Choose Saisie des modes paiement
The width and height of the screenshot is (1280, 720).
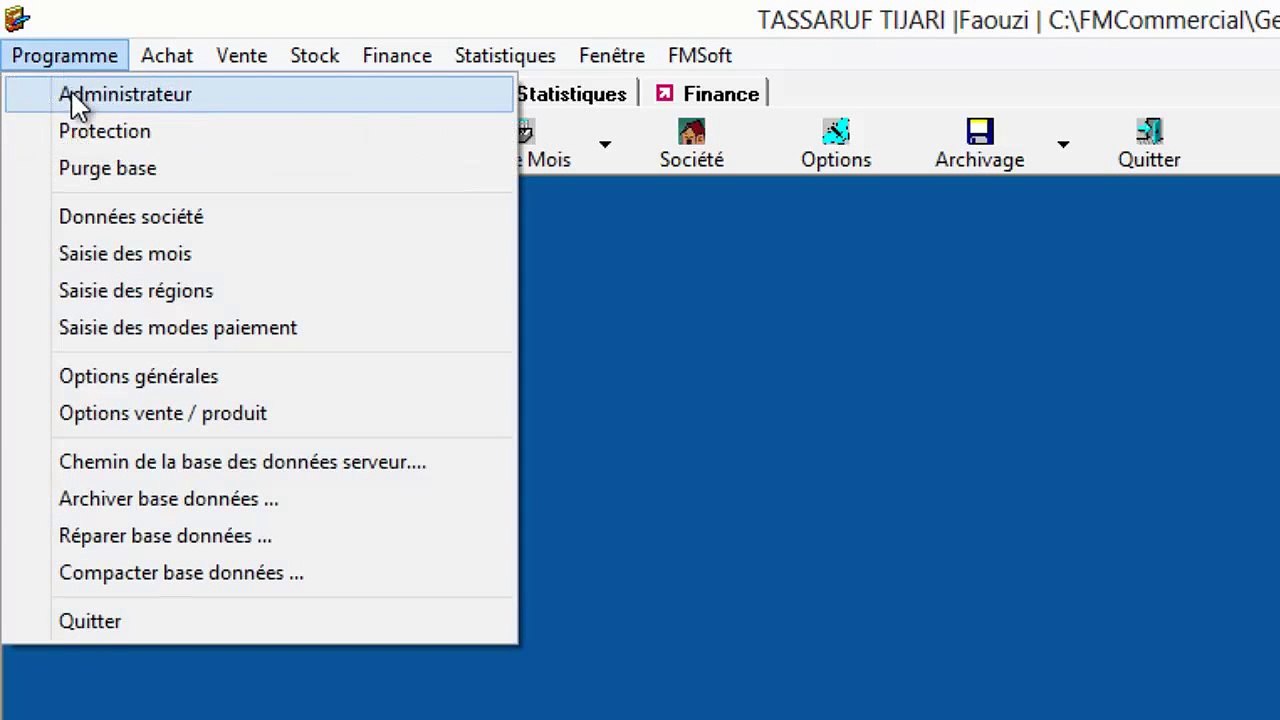(x=259, y=328)
